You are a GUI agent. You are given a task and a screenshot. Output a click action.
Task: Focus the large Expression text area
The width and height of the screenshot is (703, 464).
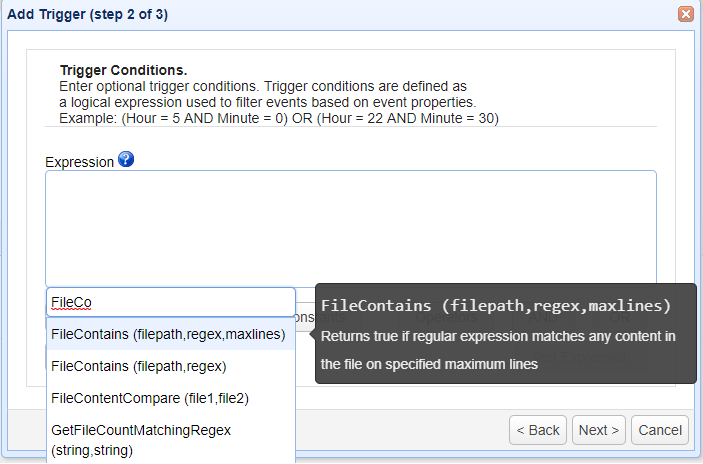(350, 227)
